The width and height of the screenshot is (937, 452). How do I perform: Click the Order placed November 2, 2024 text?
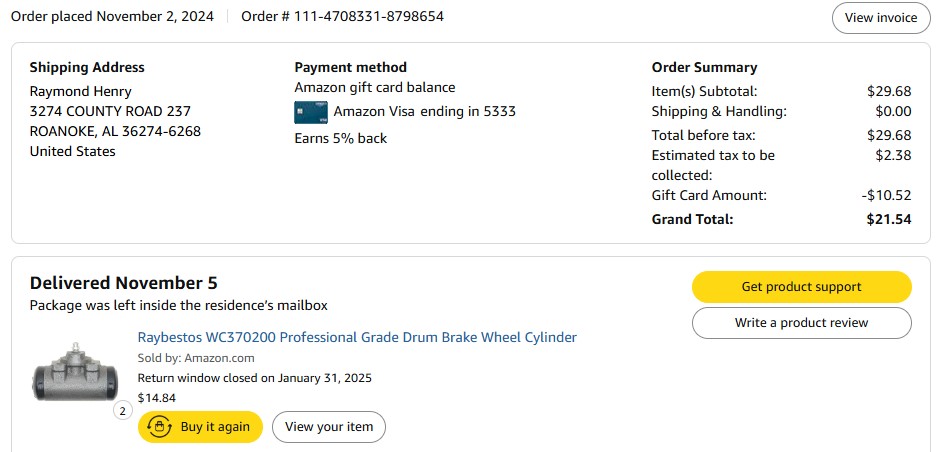(x=112, y=16)
